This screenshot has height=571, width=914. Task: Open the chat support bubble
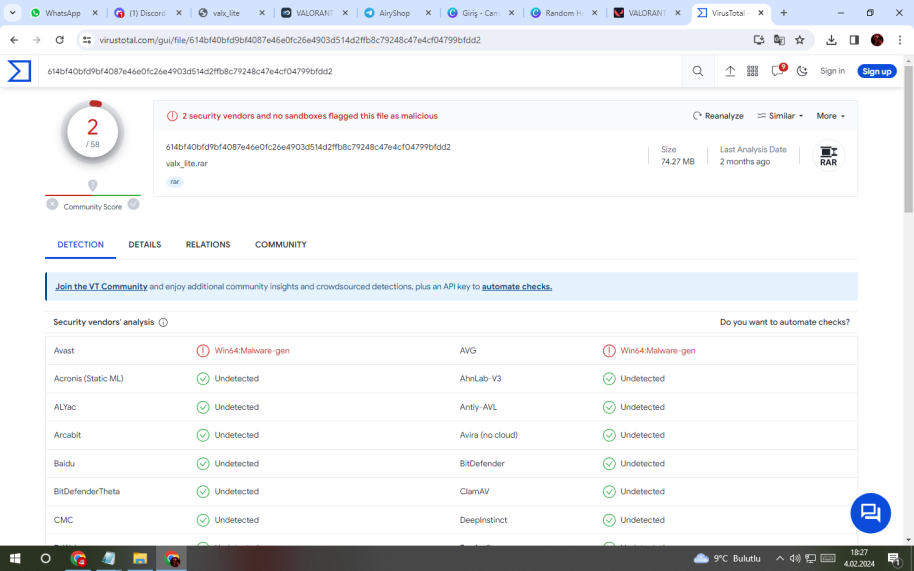point(870,513)
